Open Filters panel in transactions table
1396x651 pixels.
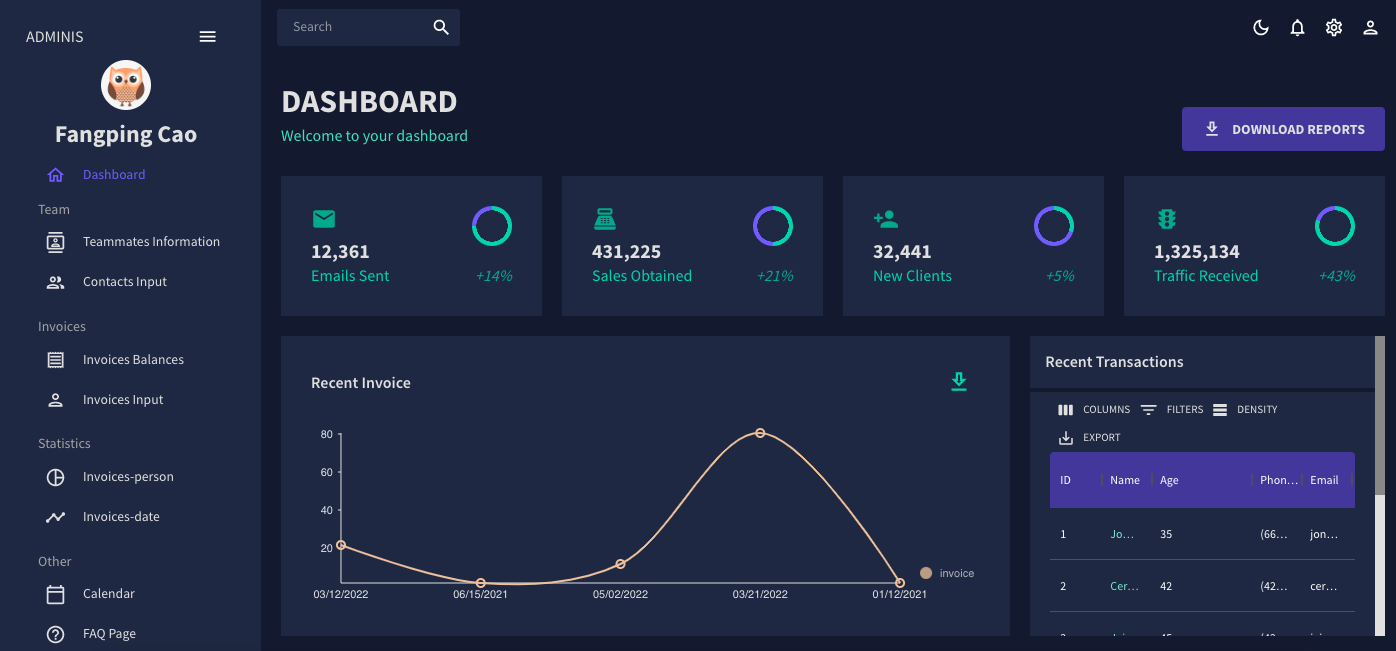point(1172,410)
